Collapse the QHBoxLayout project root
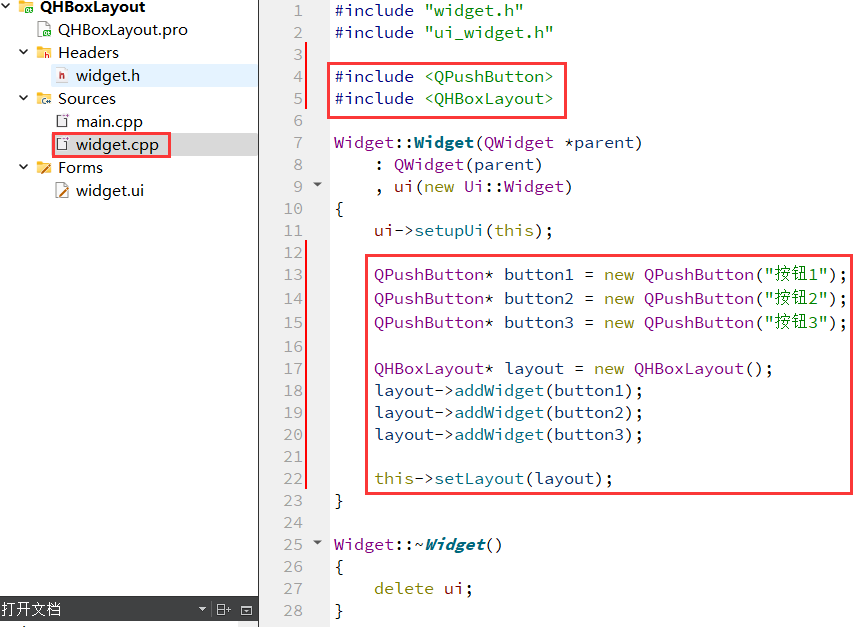Image resolution: width=861 pixels, height=627 pixels. [x=7, y=7]
